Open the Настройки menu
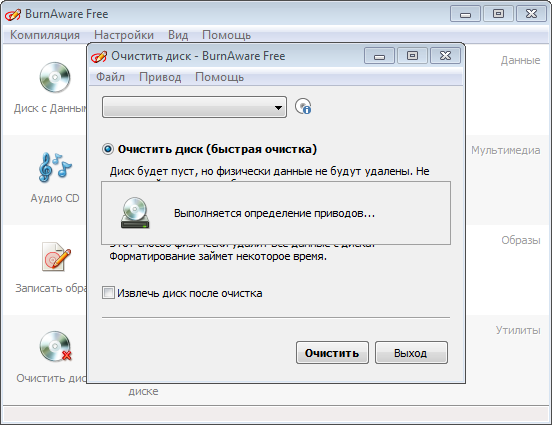Image resolution: width=552 pixels, height=425 pixels. tap(124, 35)
